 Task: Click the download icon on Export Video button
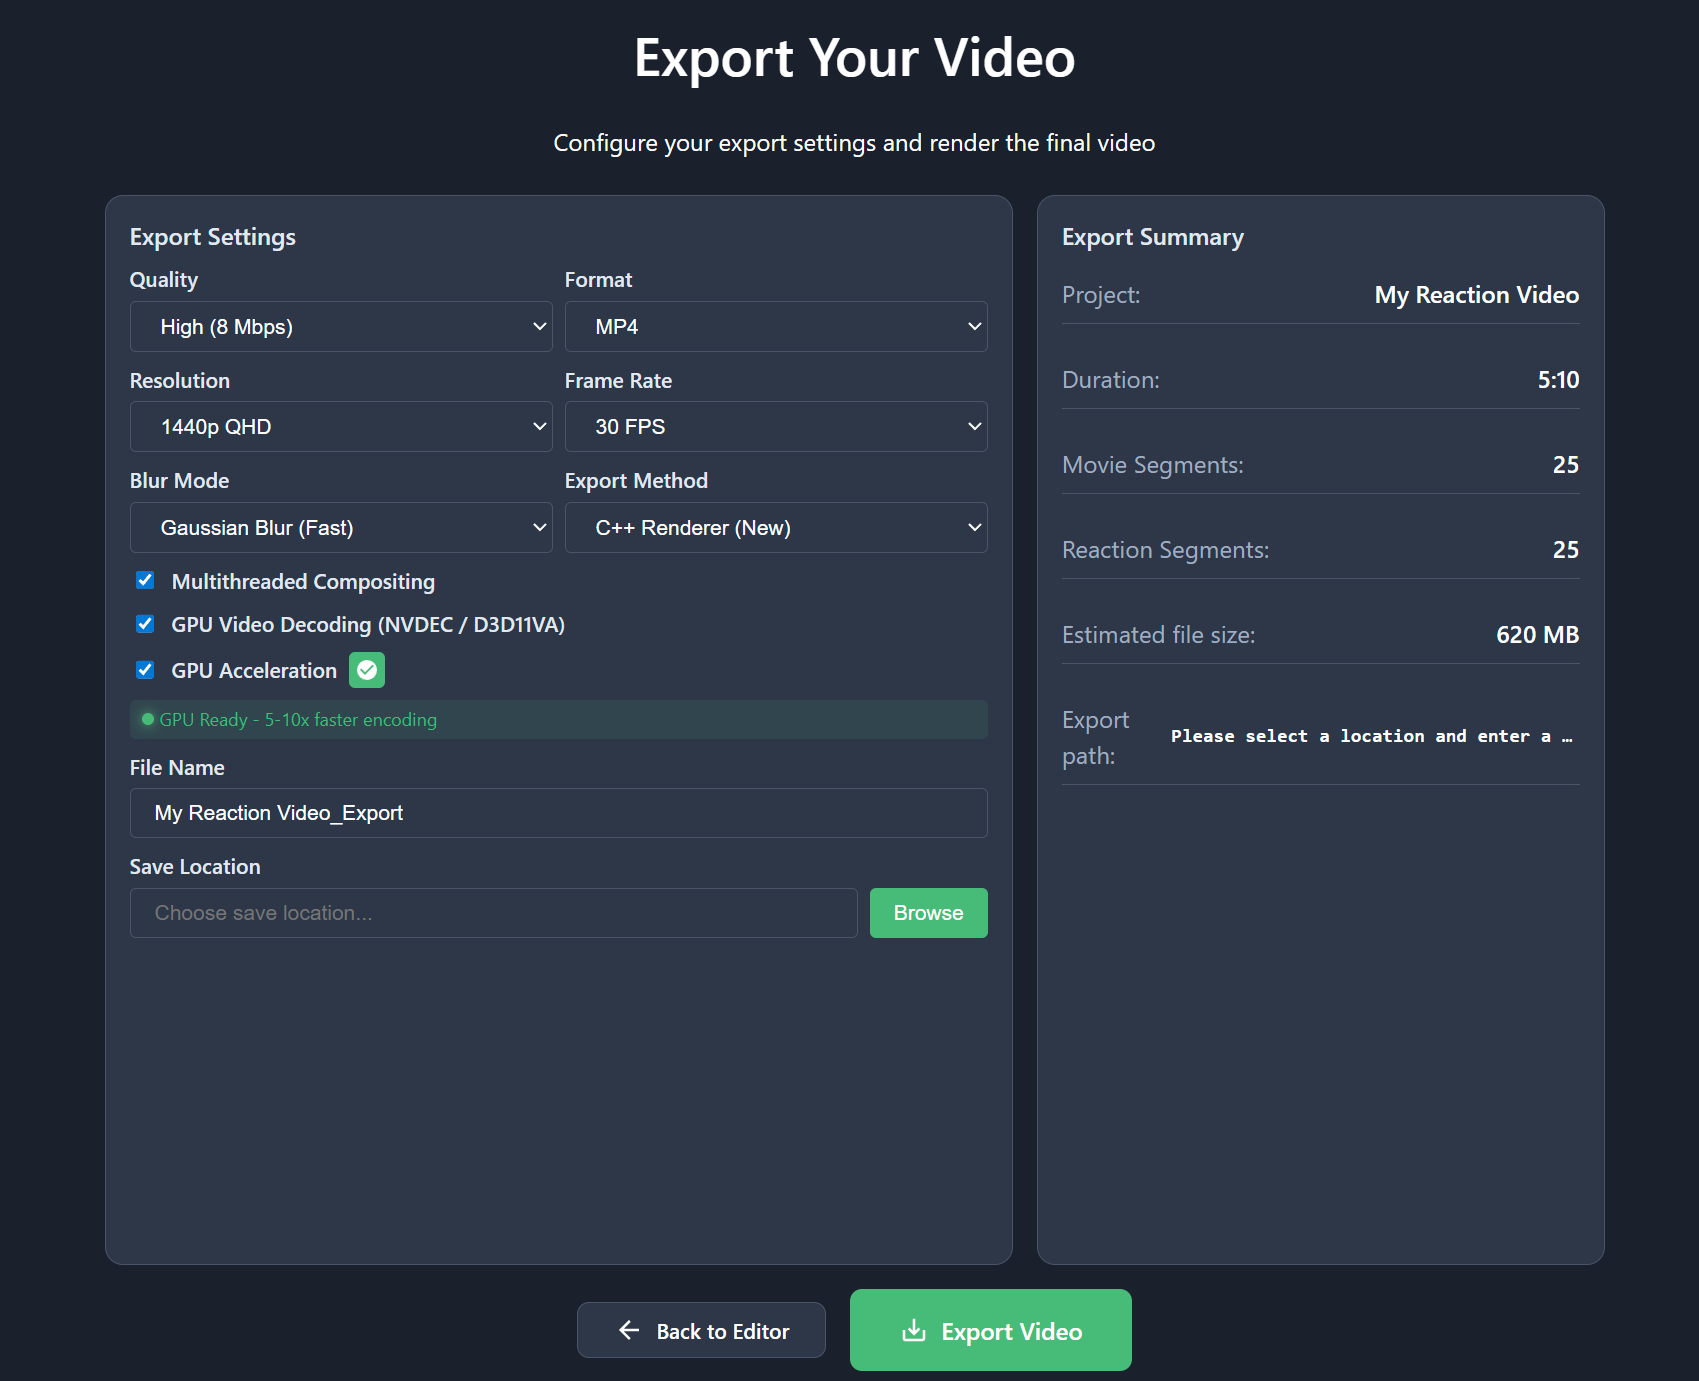pos(915,1331)
